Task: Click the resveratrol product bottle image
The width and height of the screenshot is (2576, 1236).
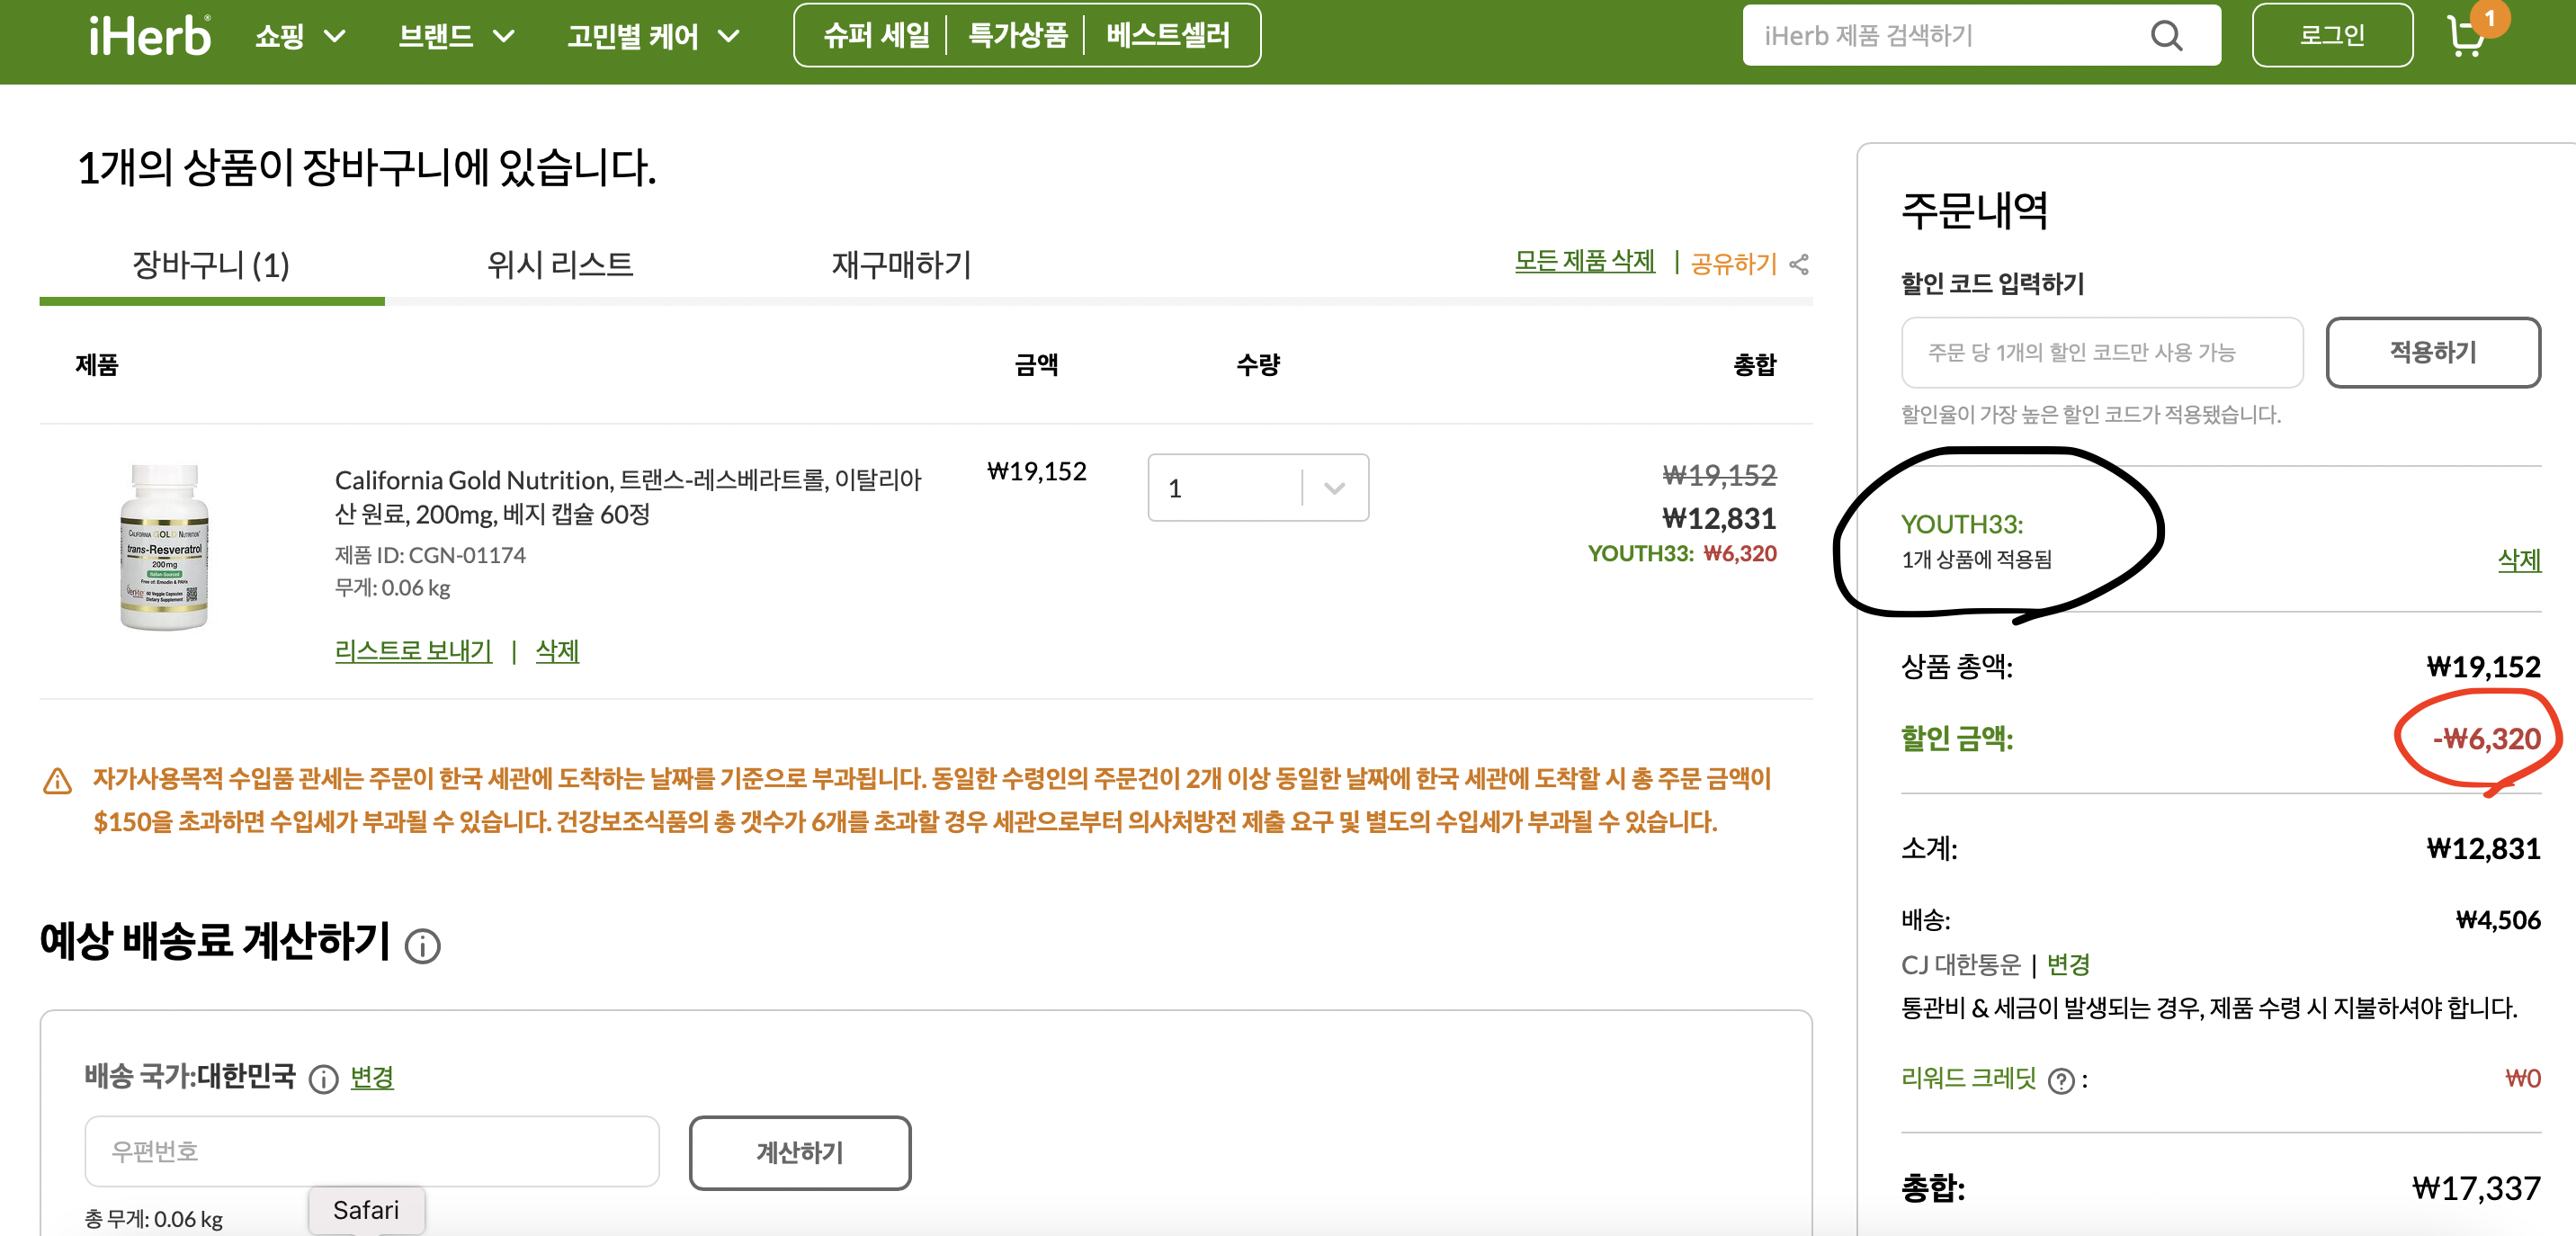Action: 164,547
